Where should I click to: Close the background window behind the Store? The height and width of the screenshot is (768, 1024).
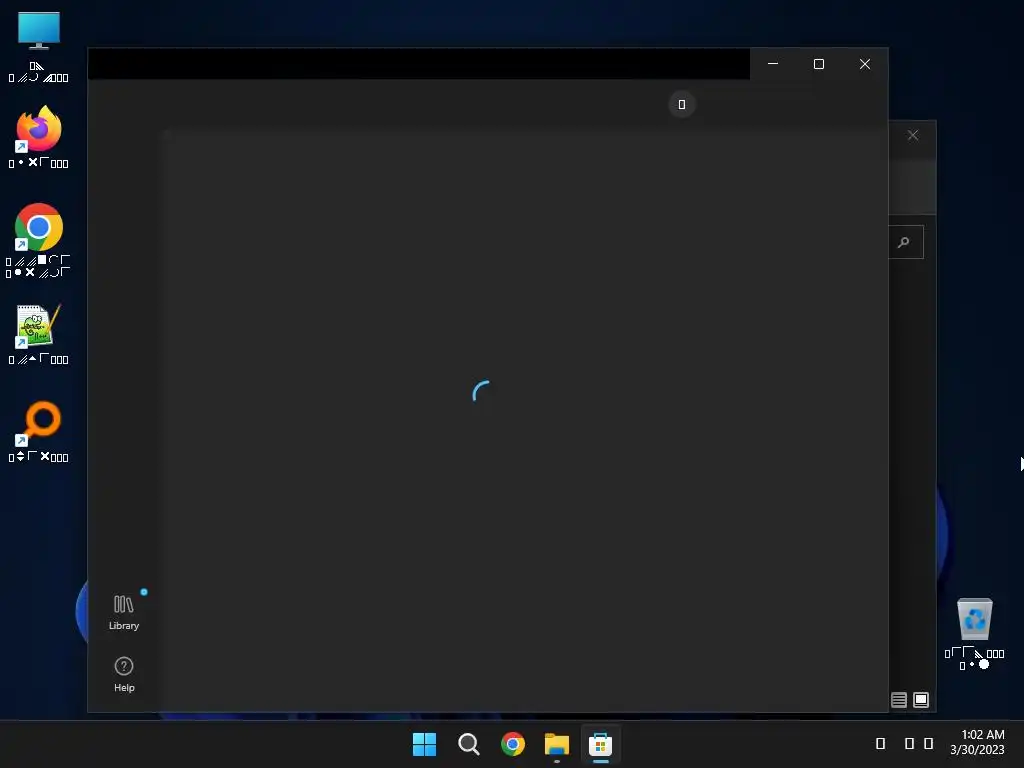click(913, 135)
